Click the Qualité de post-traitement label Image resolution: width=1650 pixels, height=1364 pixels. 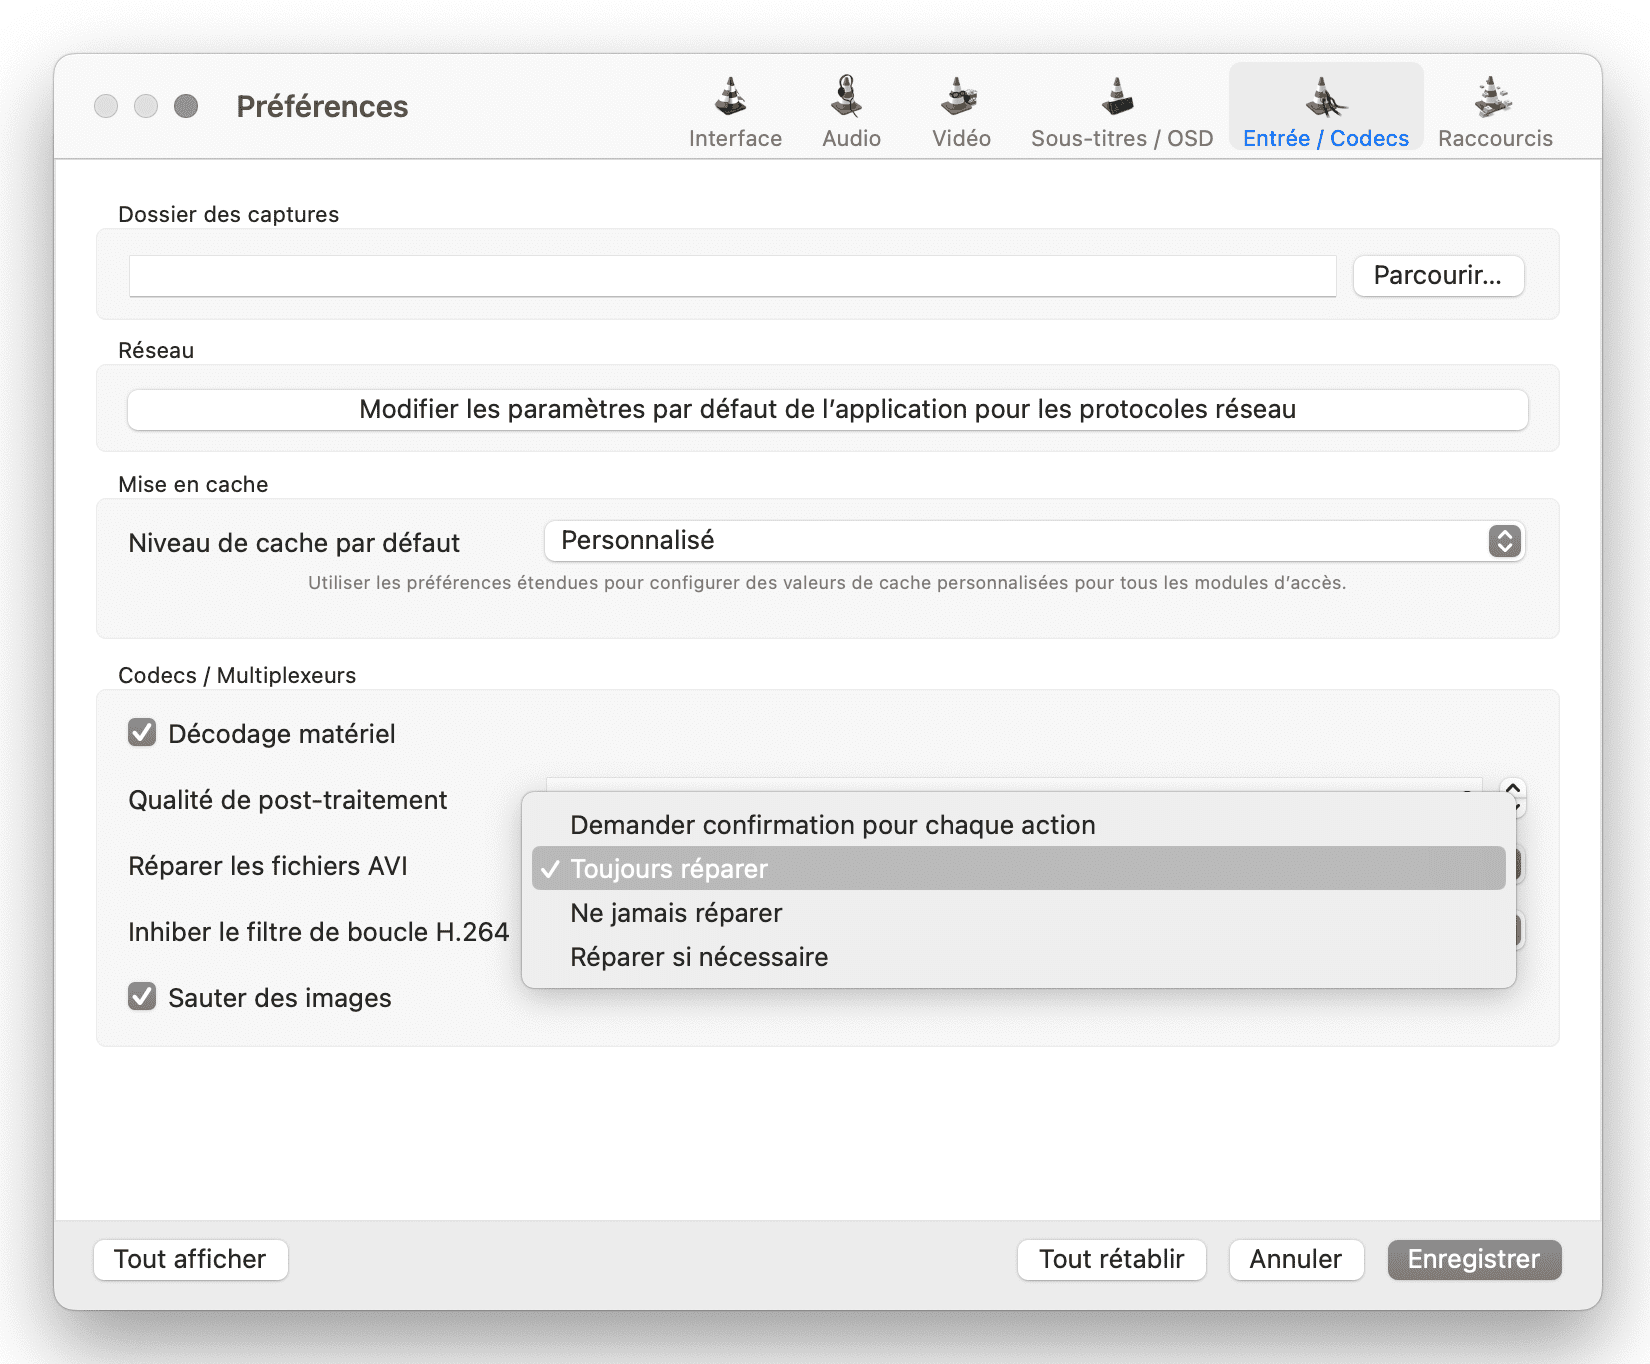[288, 800]
